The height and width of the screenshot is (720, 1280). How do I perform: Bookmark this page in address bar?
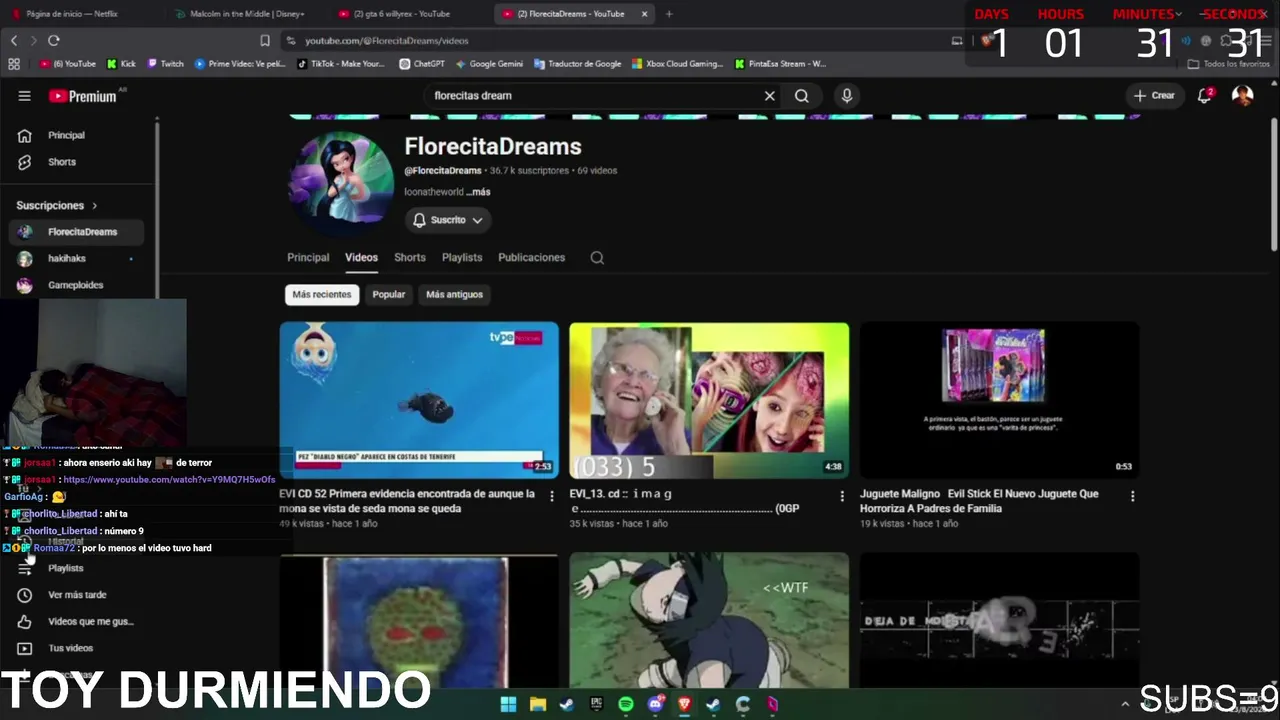click(265, 41)
